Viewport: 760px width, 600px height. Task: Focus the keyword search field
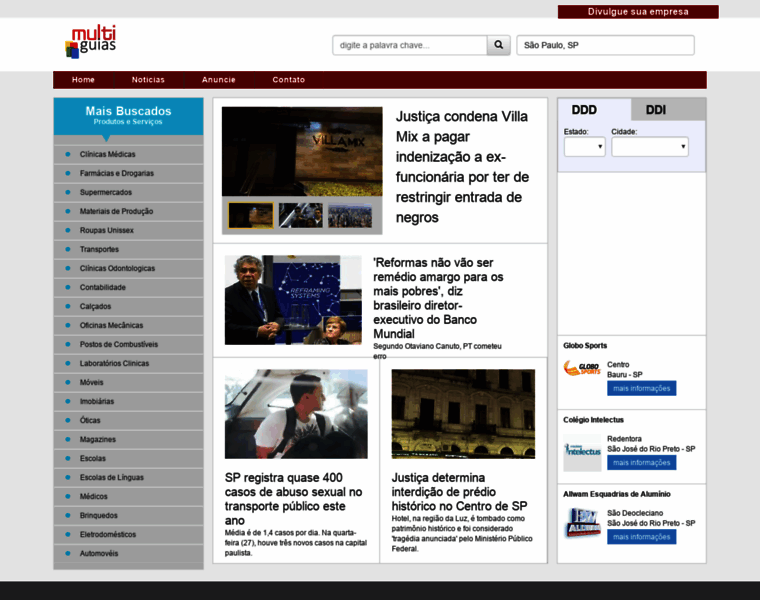coord(410,45)
